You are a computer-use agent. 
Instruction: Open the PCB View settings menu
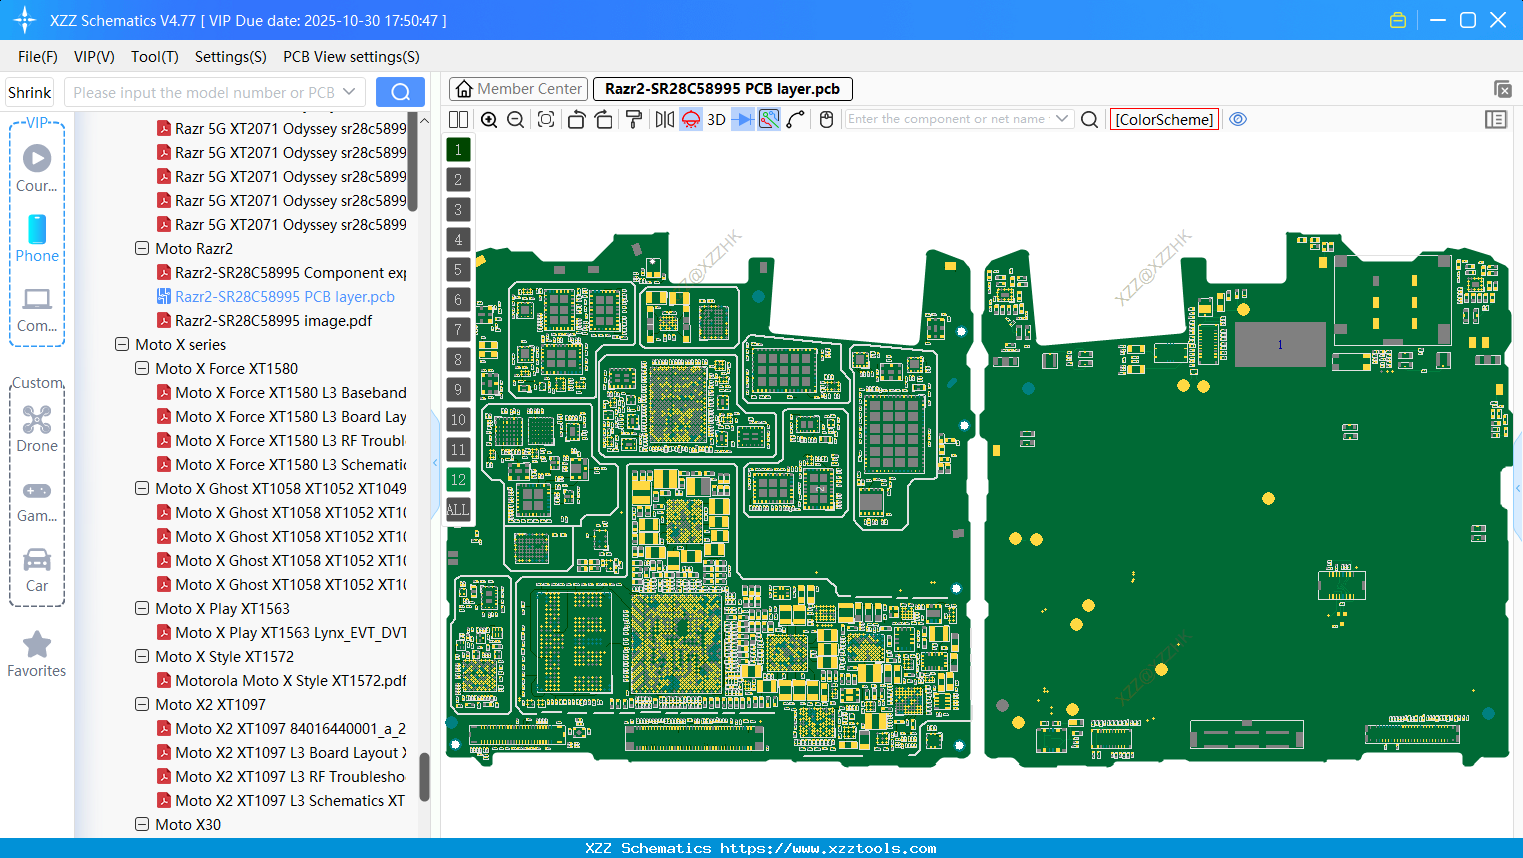tap(350, 57)
